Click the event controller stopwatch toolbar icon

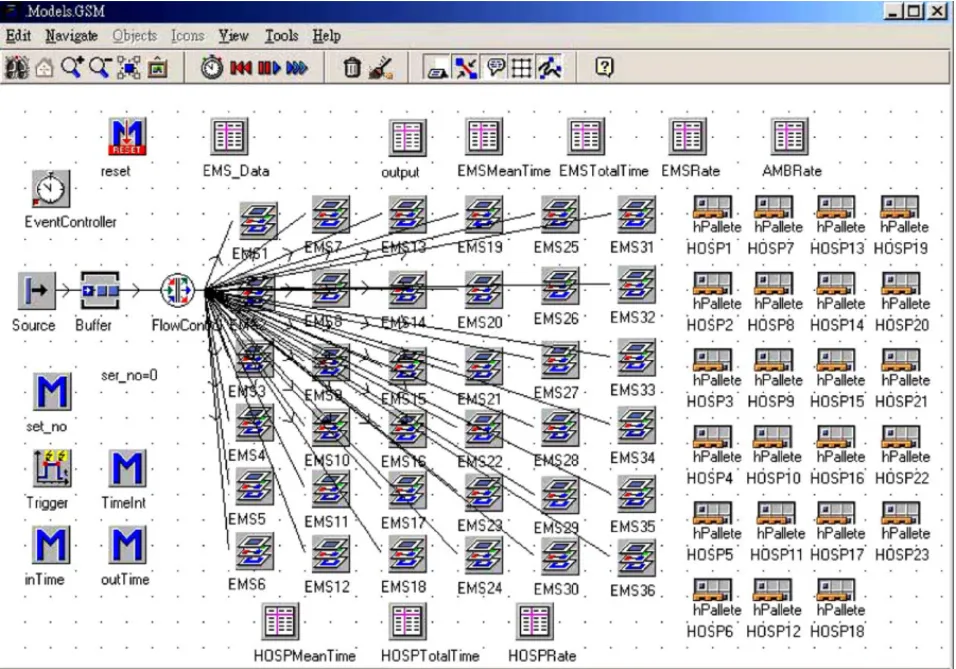click(x=212, y=67)
